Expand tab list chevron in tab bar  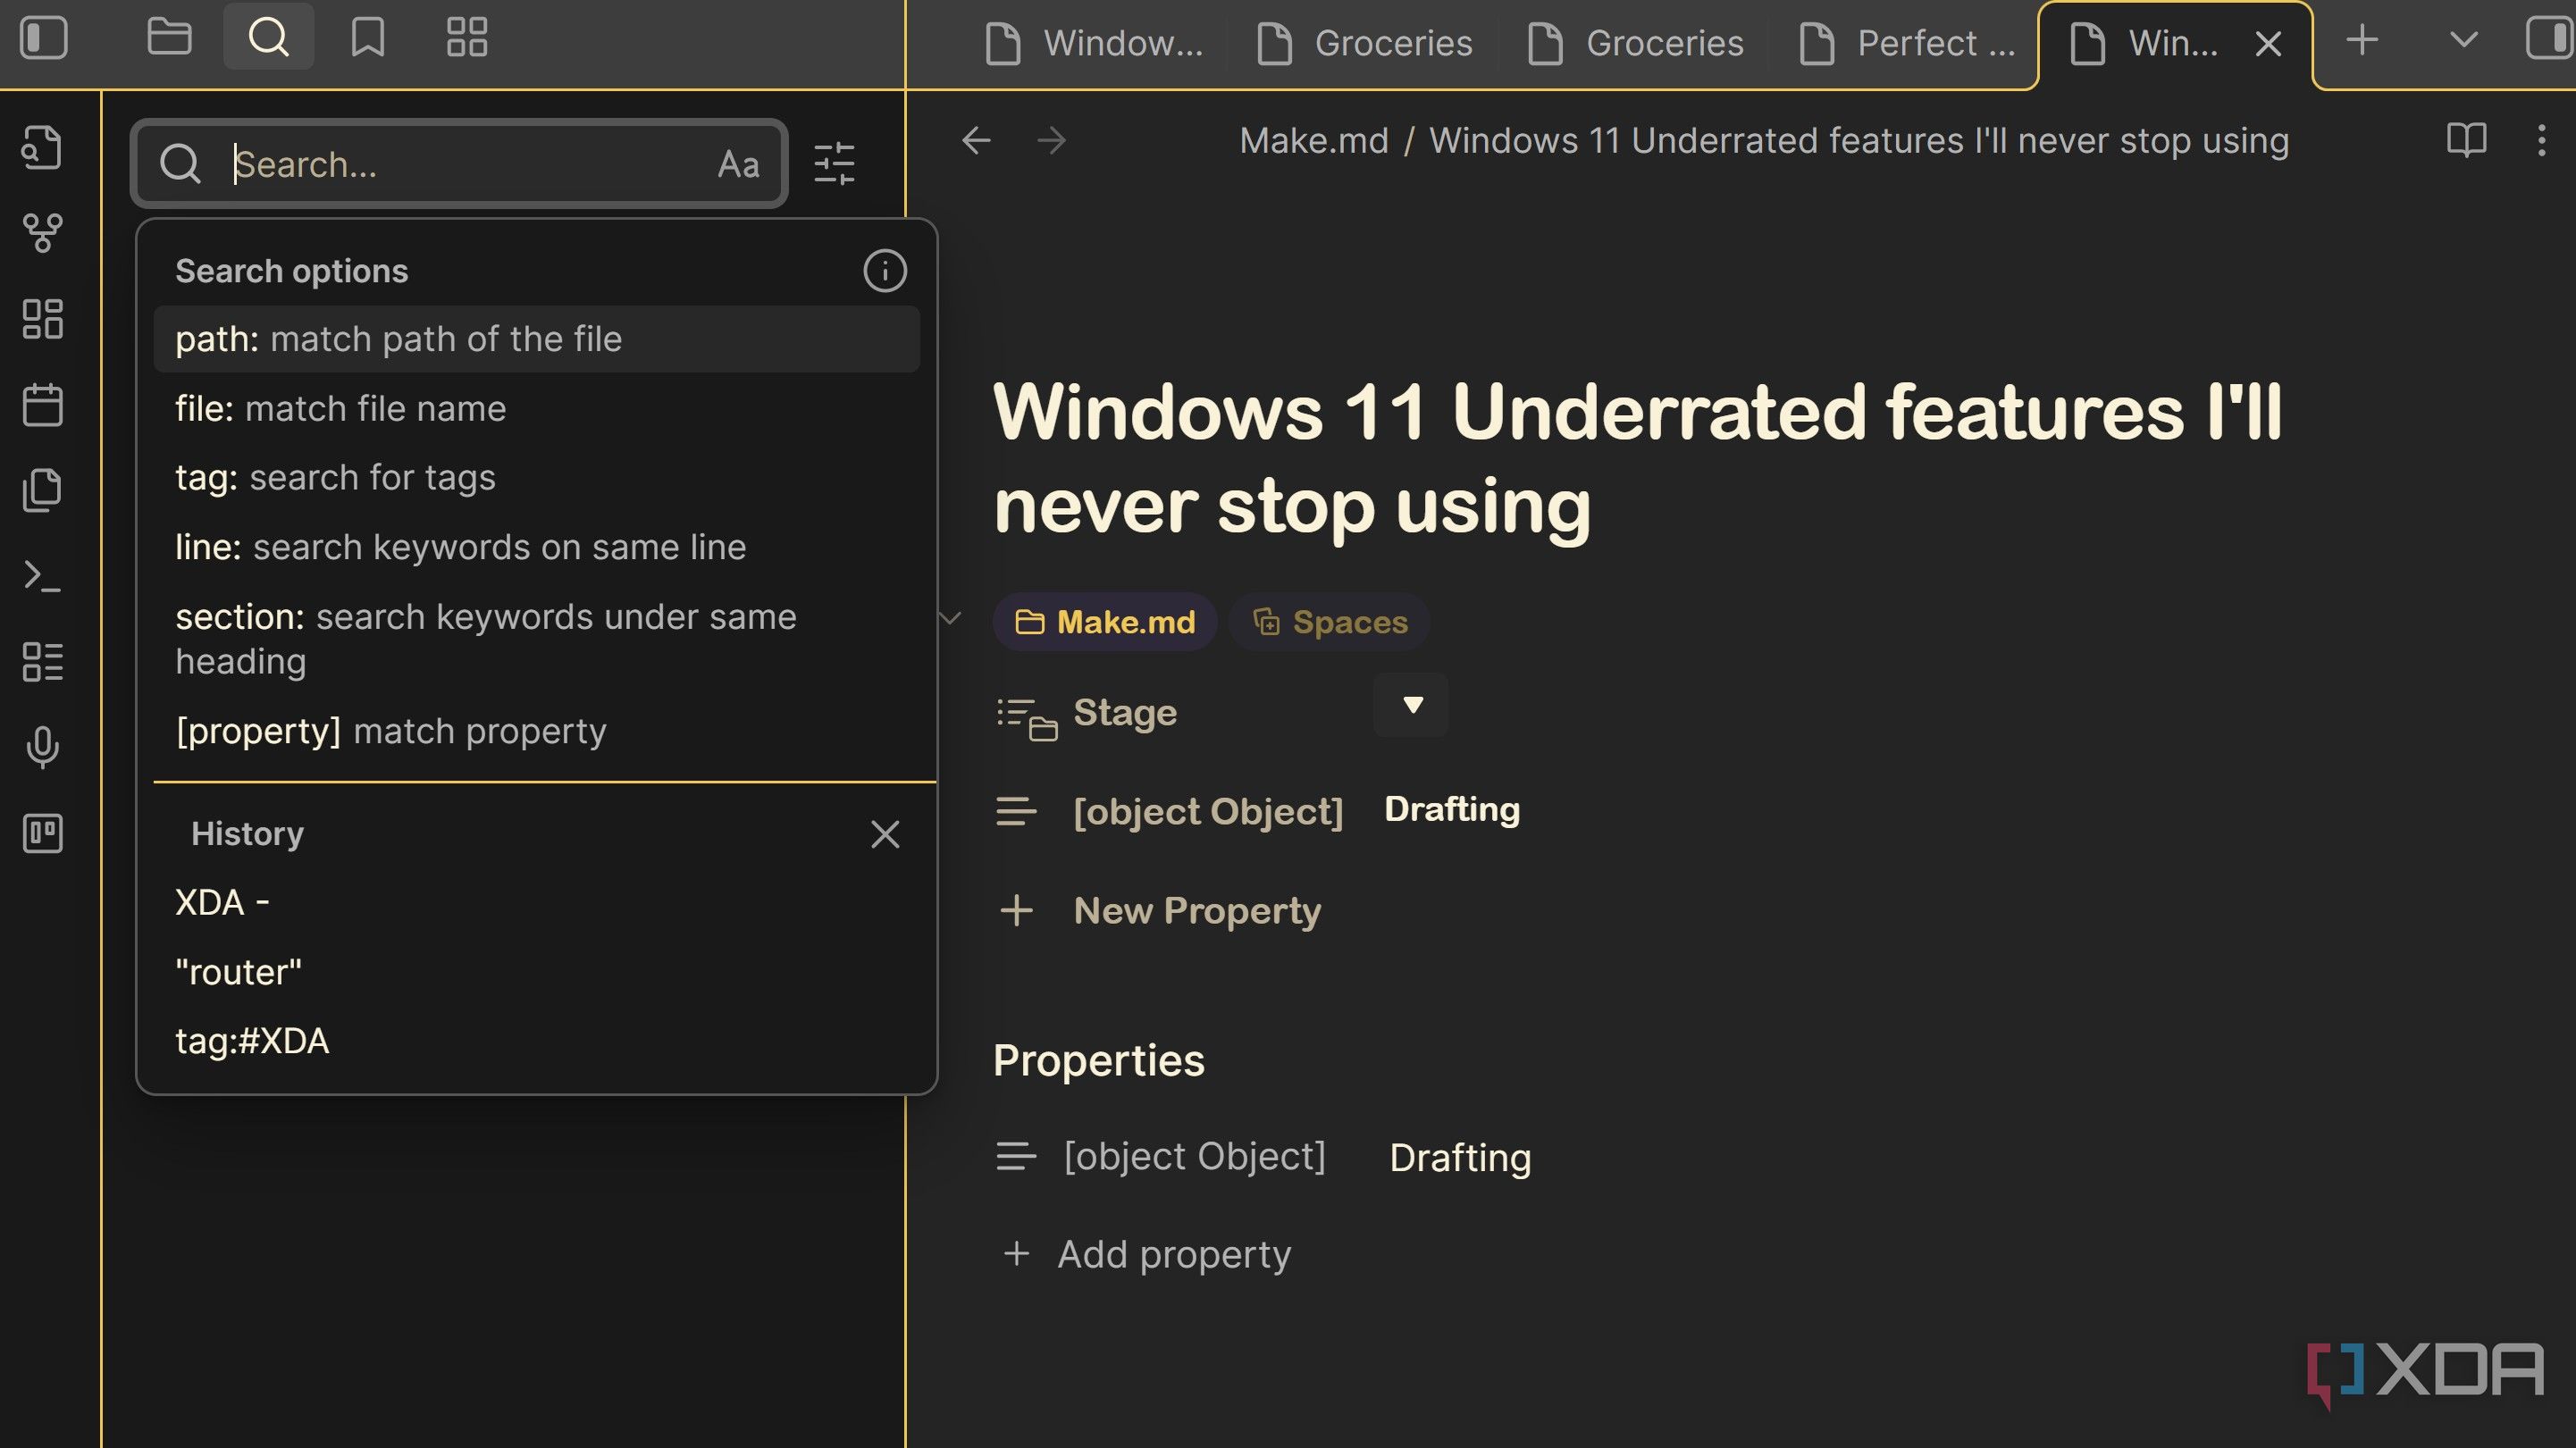[x=2463, y=40]
